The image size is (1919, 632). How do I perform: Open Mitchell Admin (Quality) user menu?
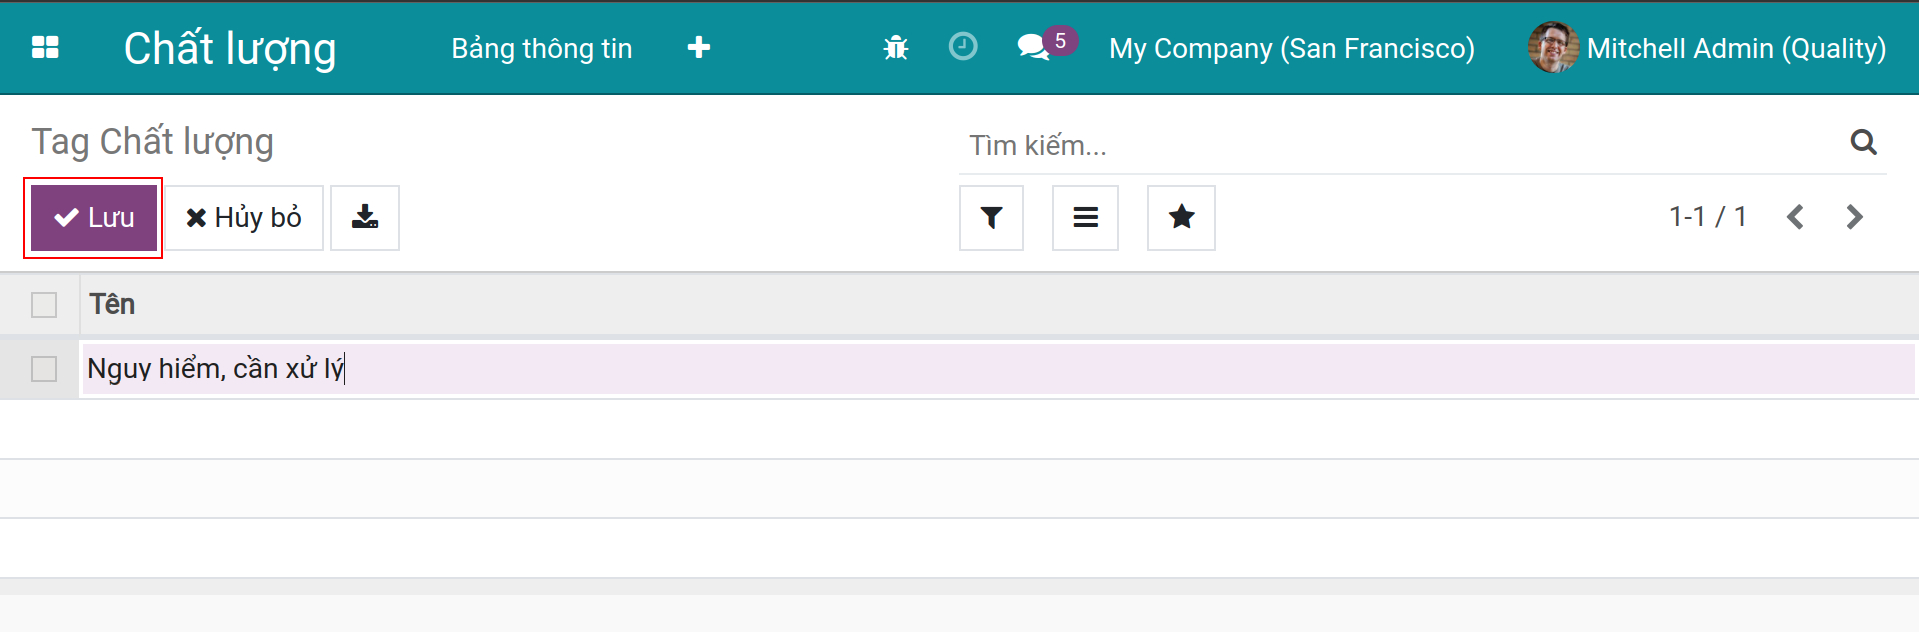[1735, 48]
